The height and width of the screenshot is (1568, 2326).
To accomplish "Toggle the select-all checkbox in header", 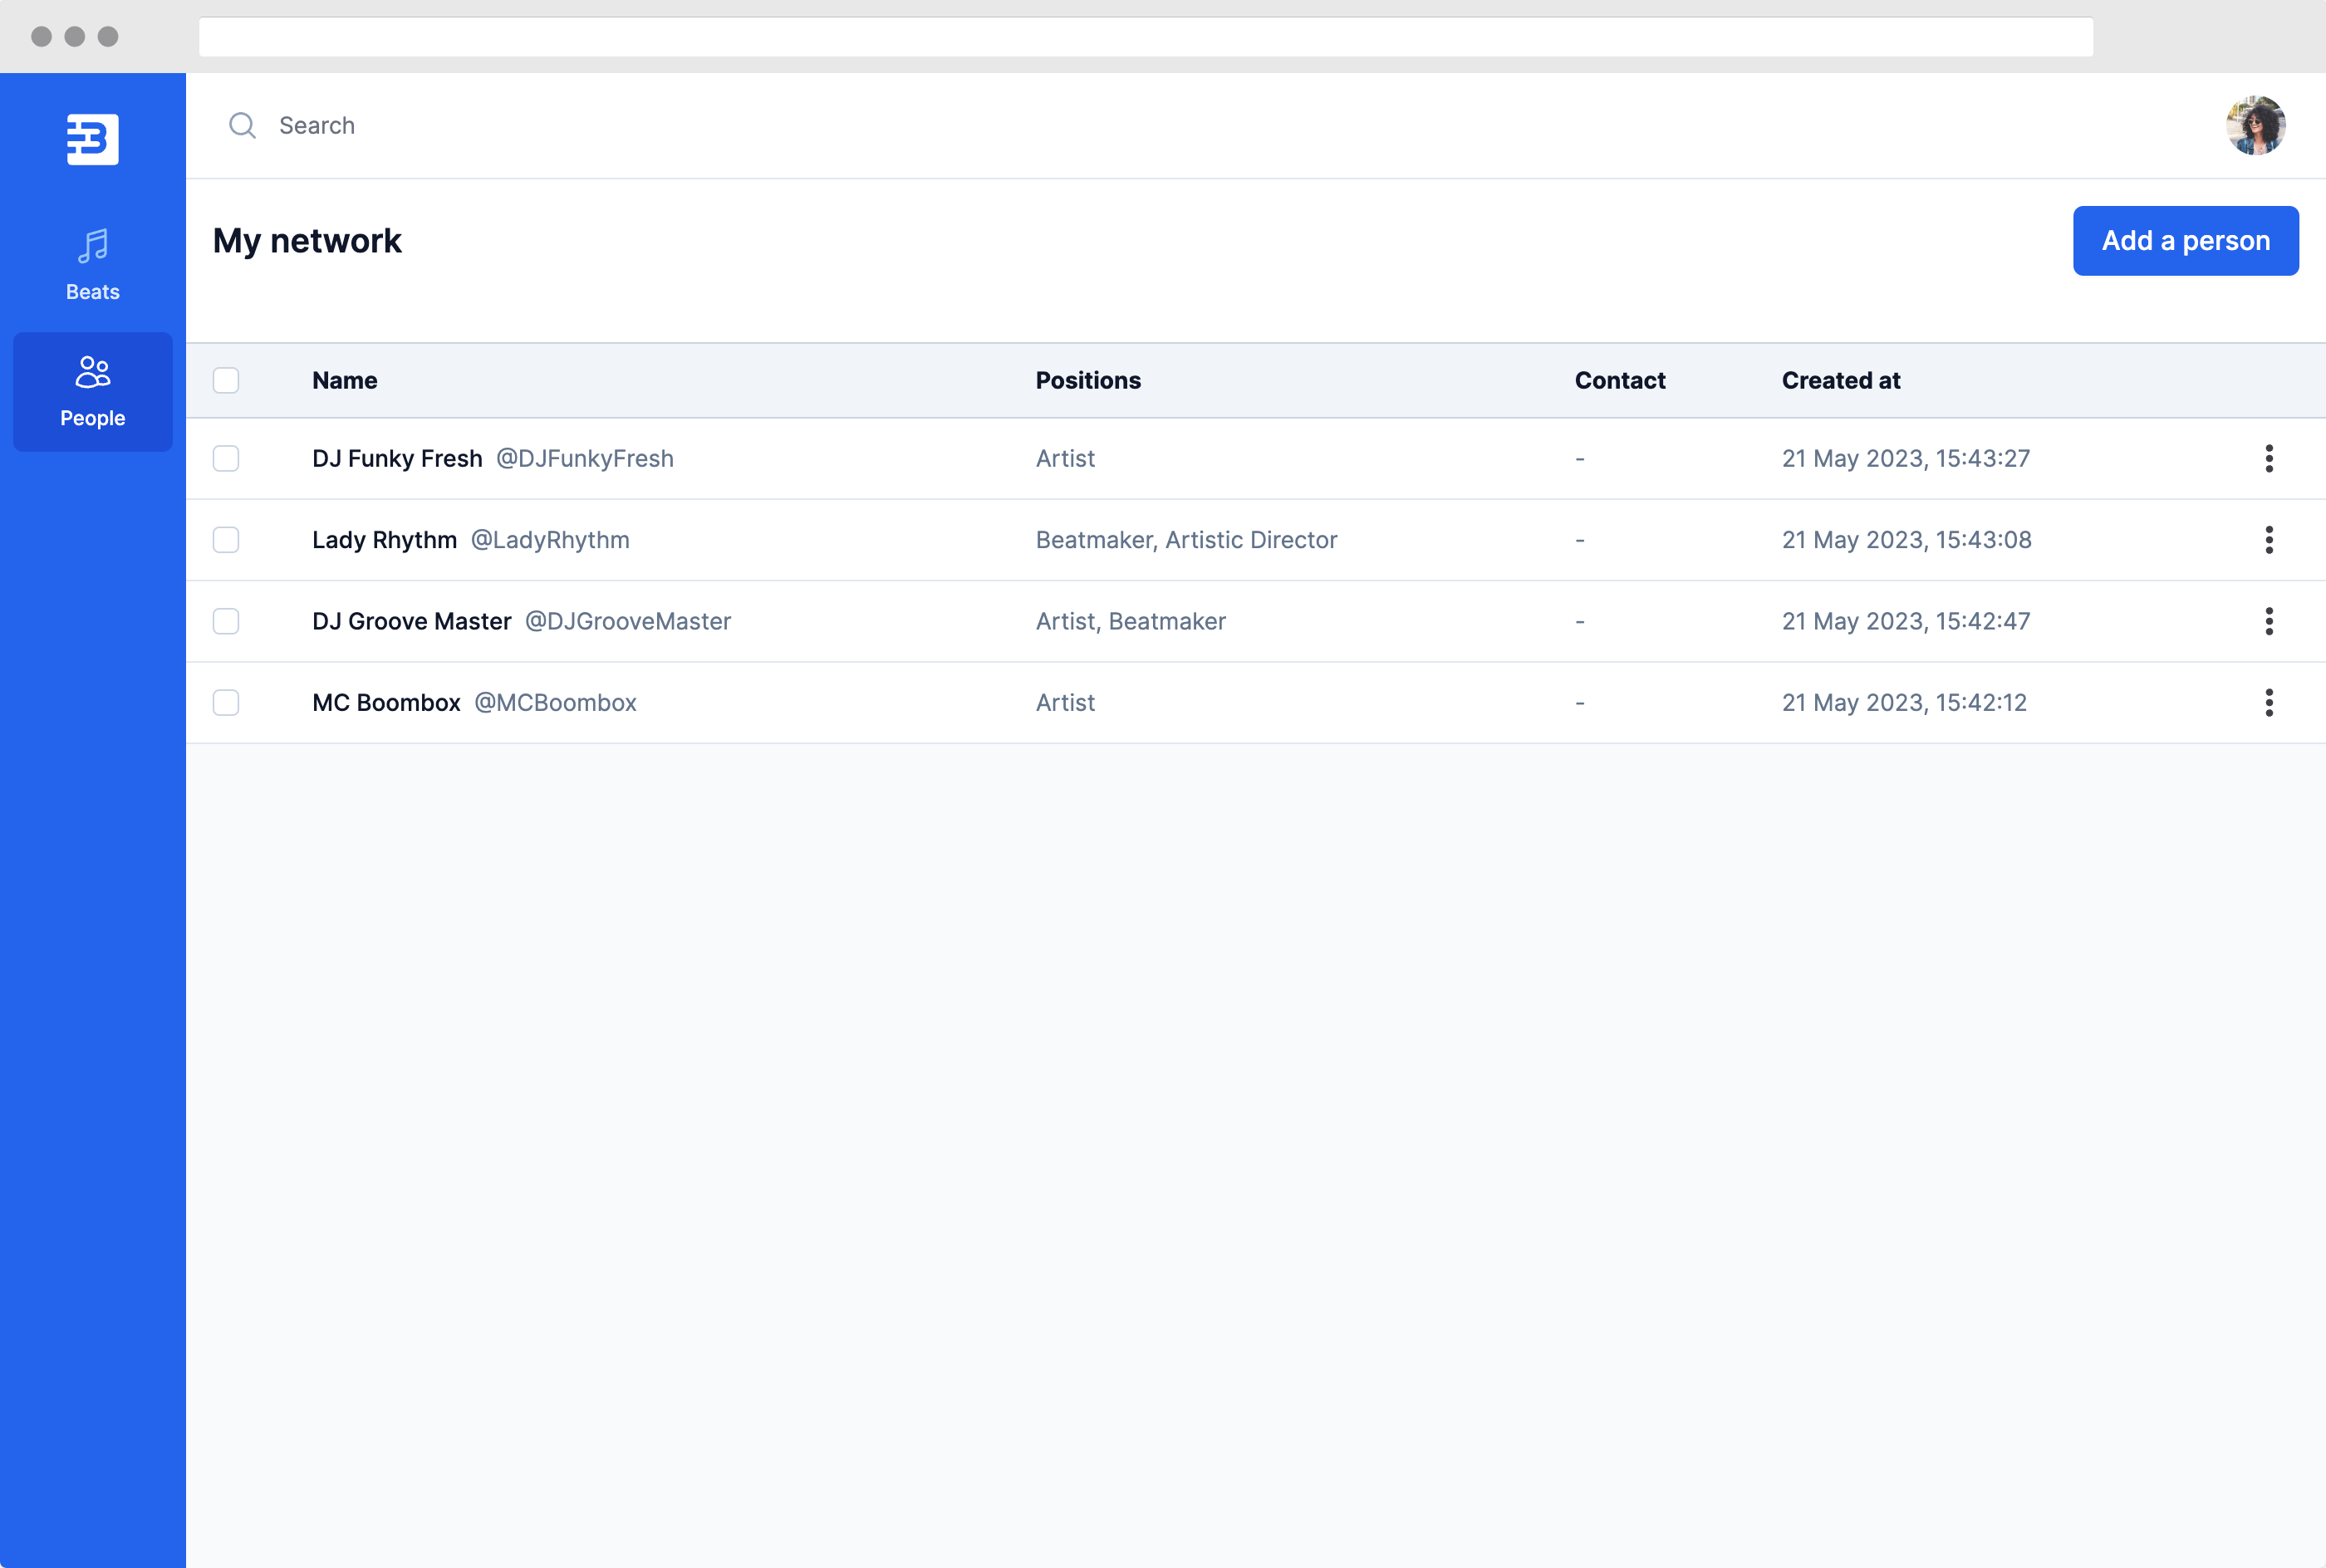I will (226, 380).
